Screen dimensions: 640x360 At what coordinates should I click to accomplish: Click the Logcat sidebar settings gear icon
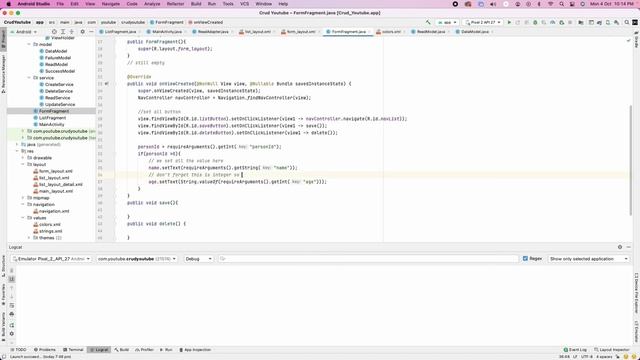coord(11,333)
